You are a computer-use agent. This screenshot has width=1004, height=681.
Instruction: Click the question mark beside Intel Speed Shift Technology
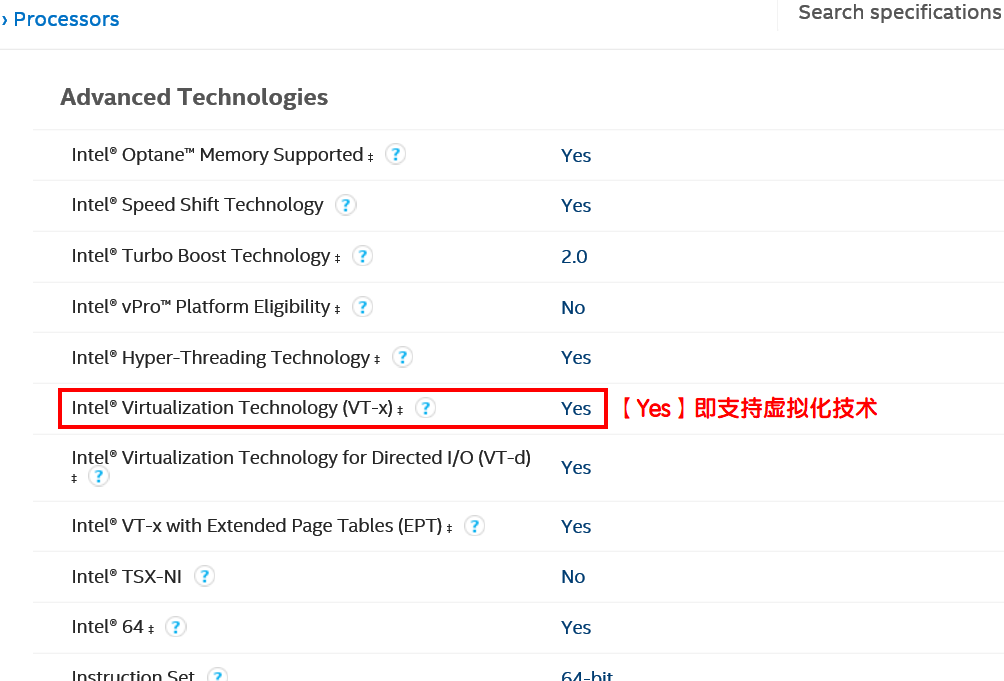click(345, 204)
